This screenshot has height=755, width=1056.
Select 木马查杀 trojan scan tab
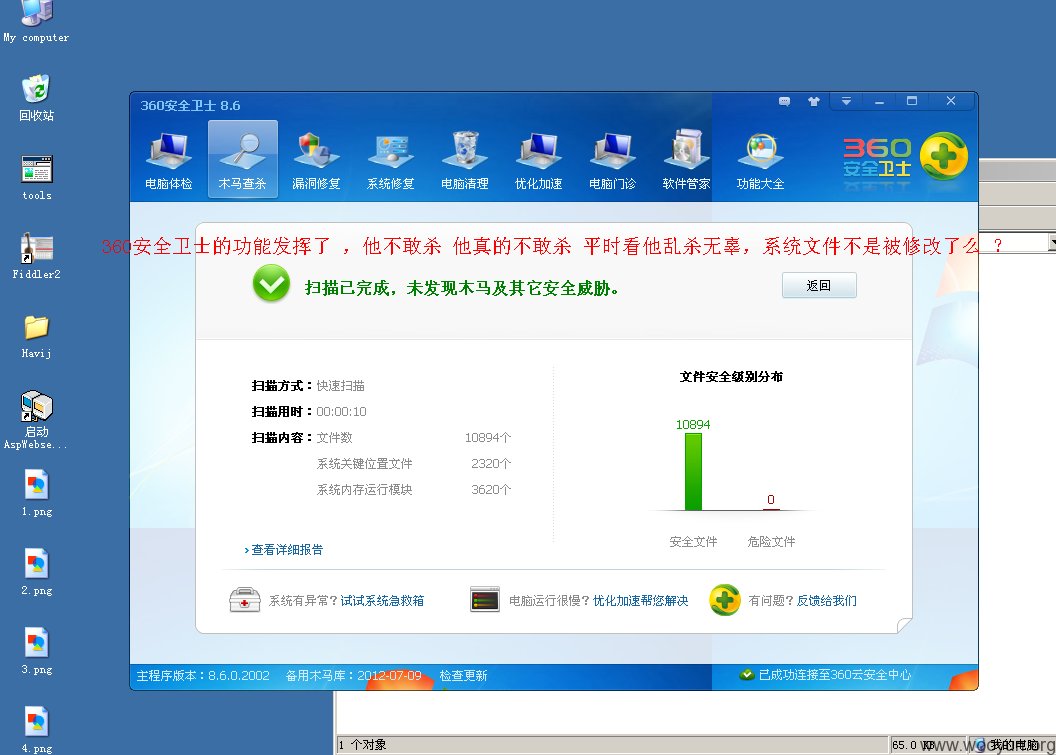242,160
